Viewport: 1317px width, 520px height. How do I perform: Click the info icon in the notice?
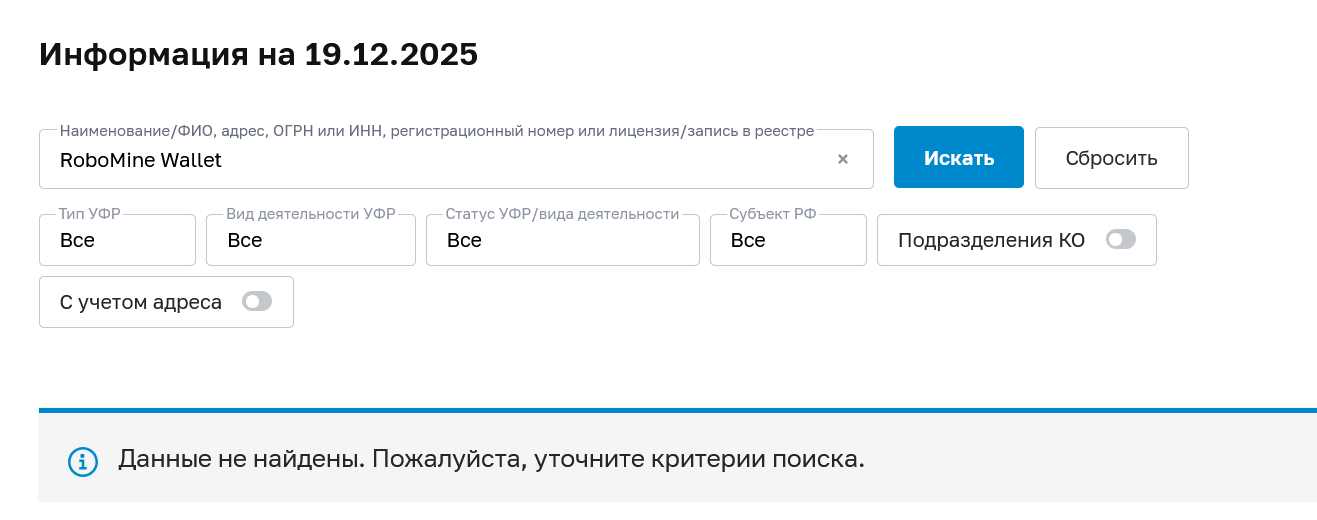(x=83, y=461)
